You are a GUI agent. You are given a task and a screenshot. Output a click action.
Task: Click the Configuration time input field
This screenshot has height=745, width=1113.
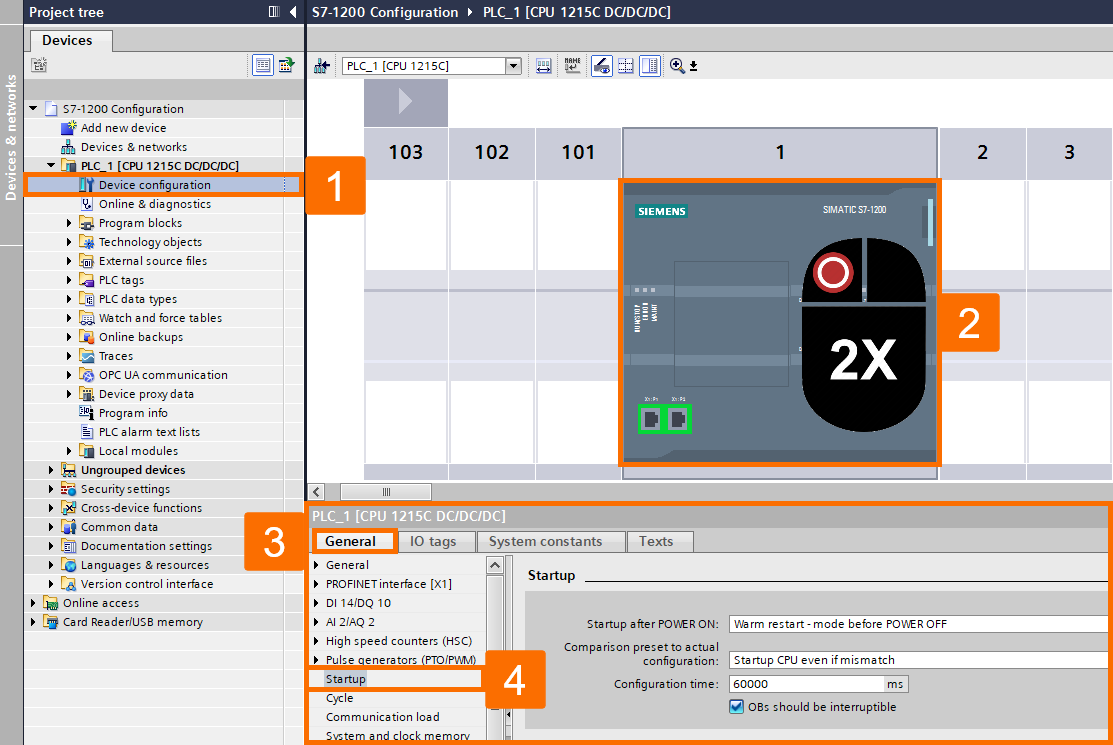point(806,684)
